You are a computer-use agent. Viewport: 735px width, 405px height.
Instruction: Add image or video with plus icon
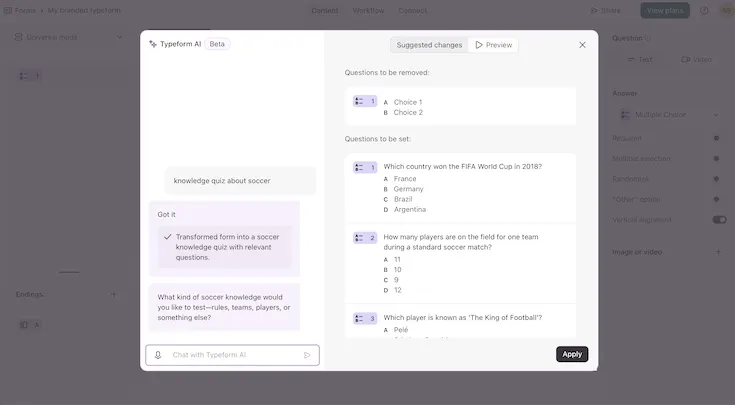(718, 252)
